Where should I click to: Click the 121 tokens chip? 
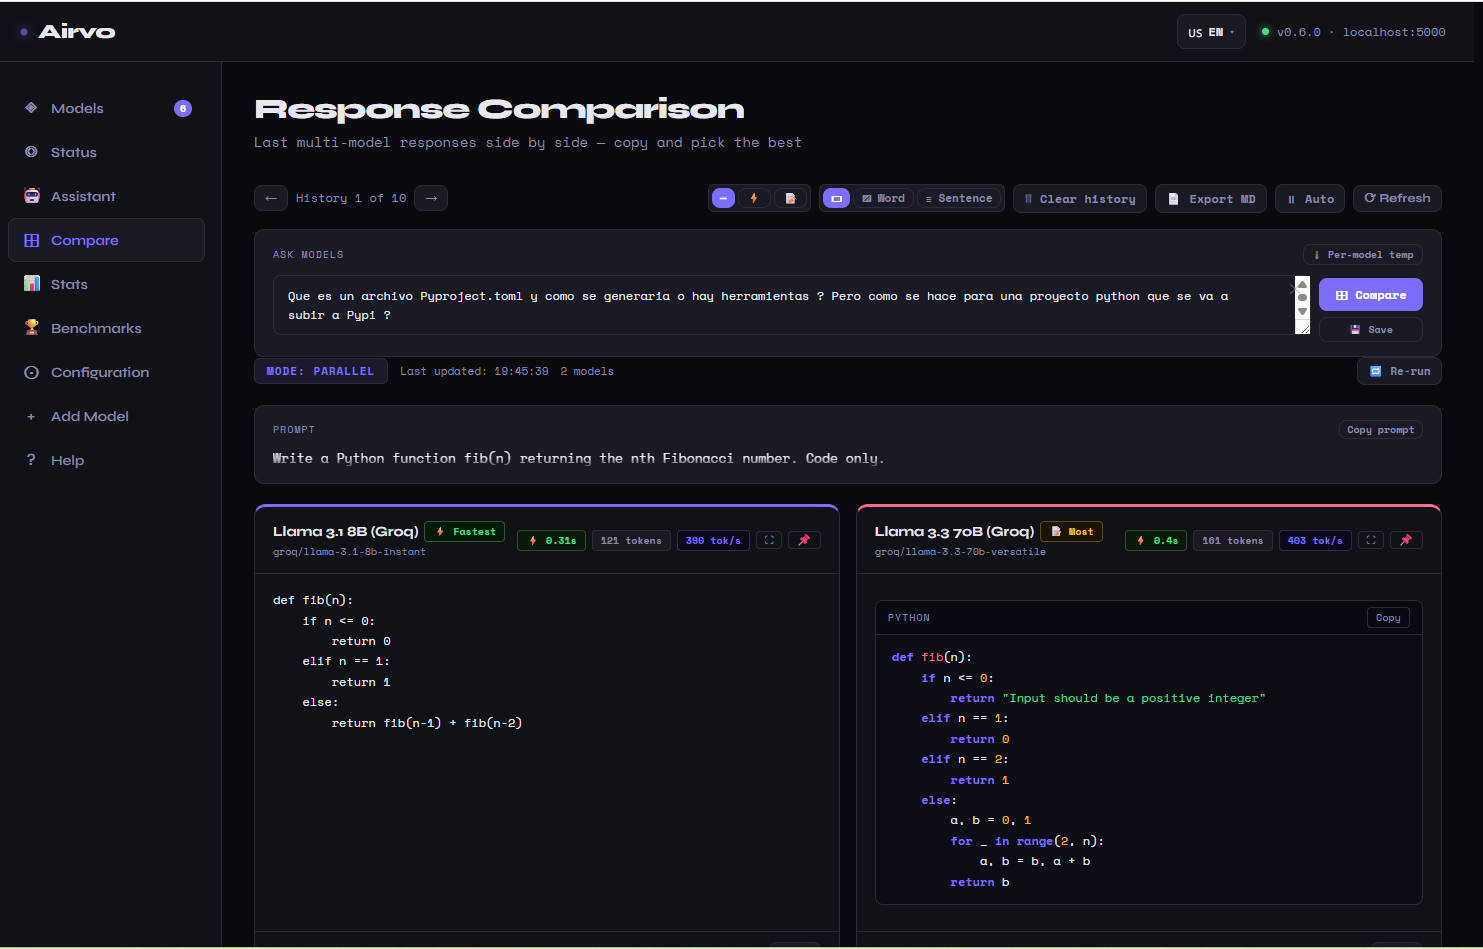click(x=631, y=540)
